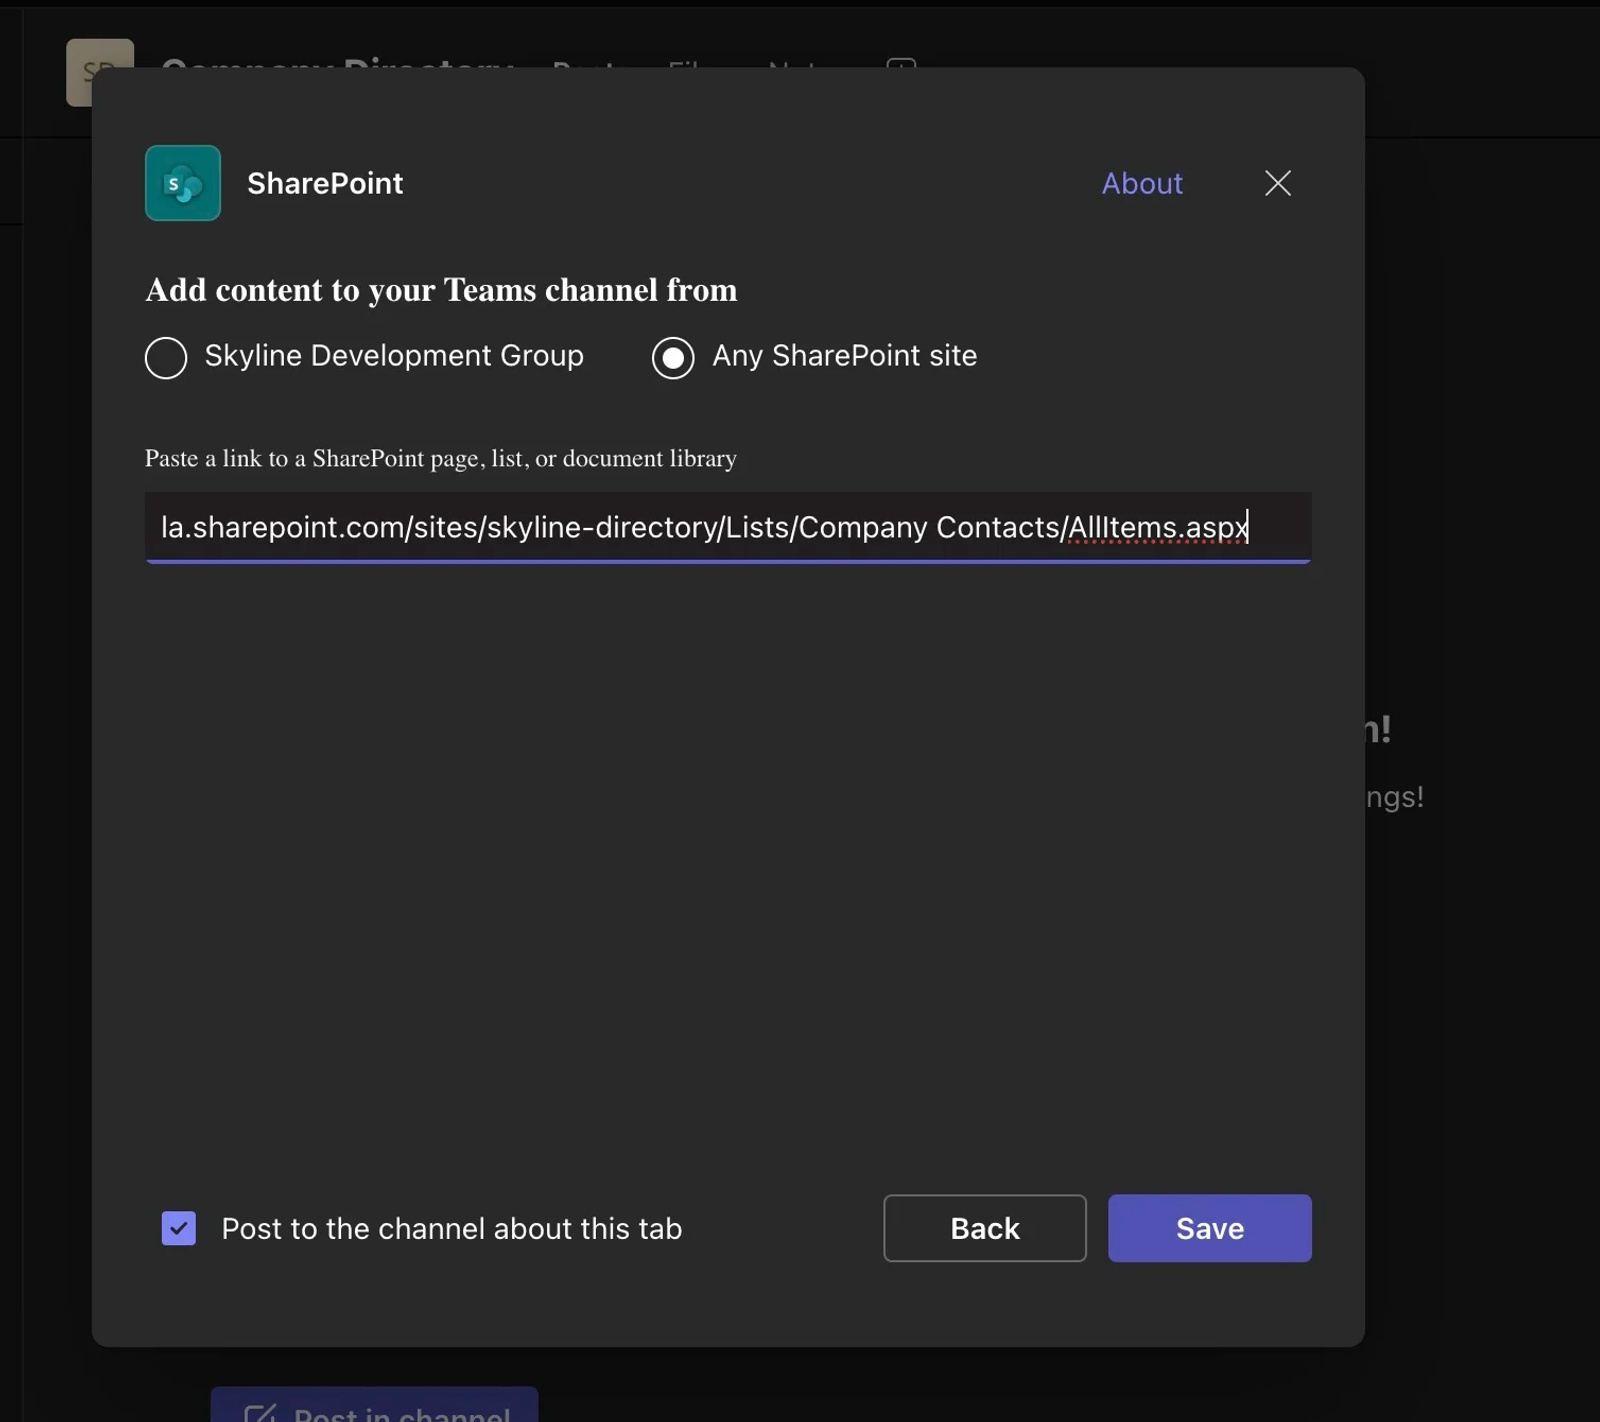Open the About link
This screenshot has height=1422, width=1600.
pos(1142,183)
